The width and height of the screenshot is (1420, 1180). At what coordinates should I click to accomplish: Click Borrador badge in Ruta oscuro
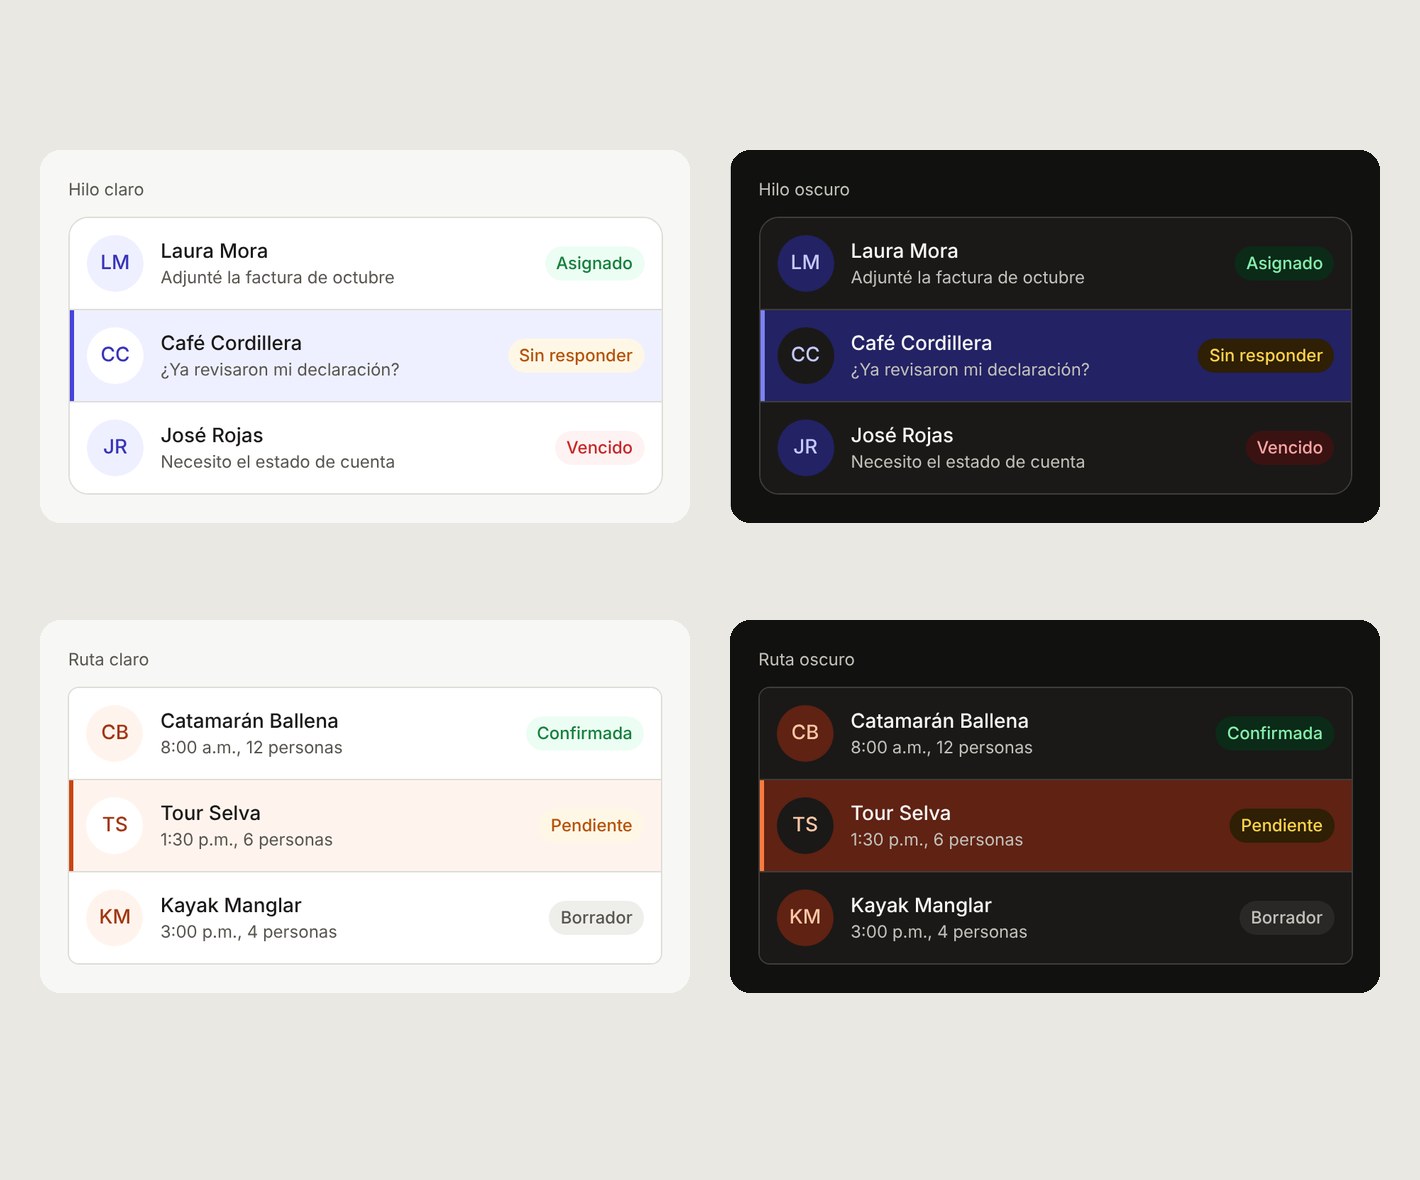coord(1286,917)
